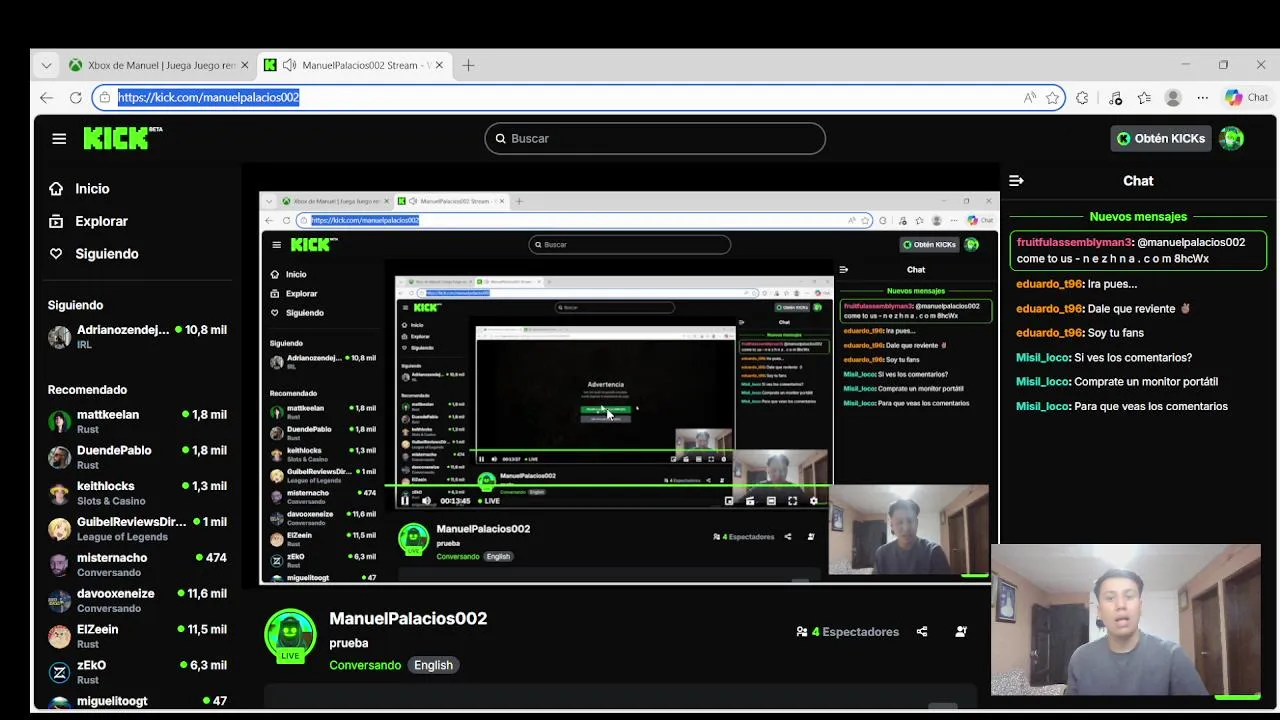Switch to Xbox de Manuel tab
1280x720 pixels.
click(160, 65)
